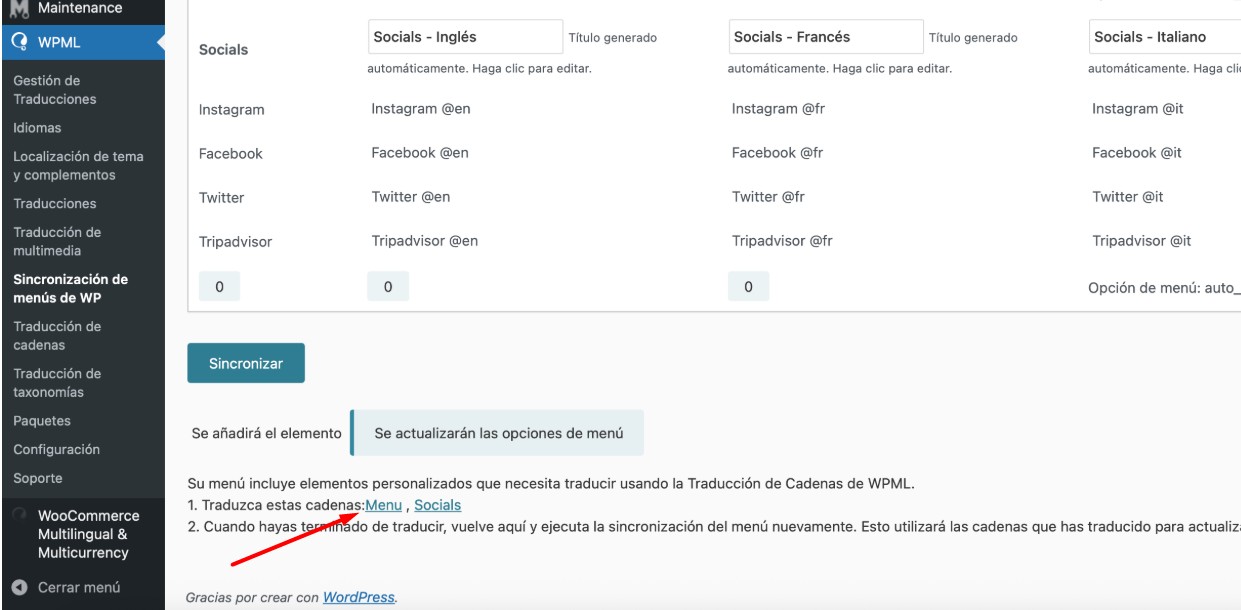Click the Instagram label in first column

[x=232, y=110]
